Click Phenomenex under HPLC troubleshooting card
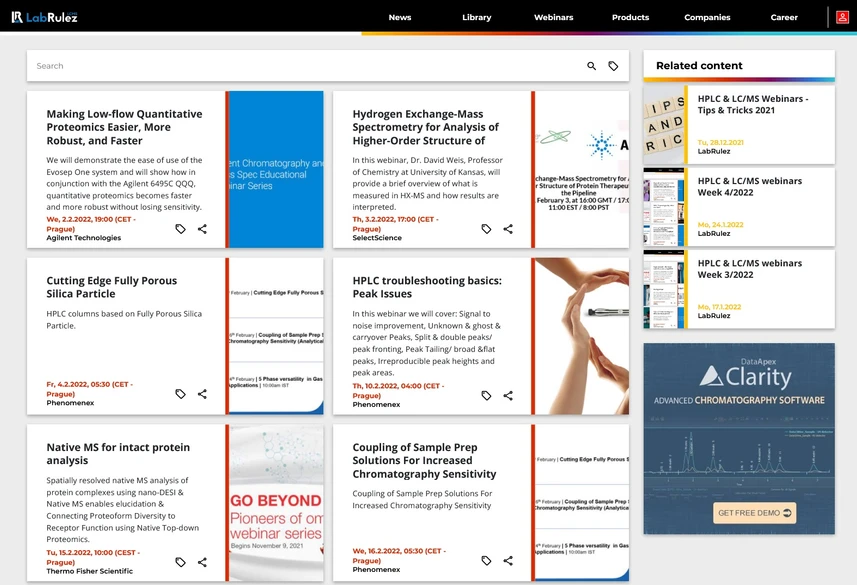Image resolution: width=857 pixels, height=585 pixels. click(376, 405)
